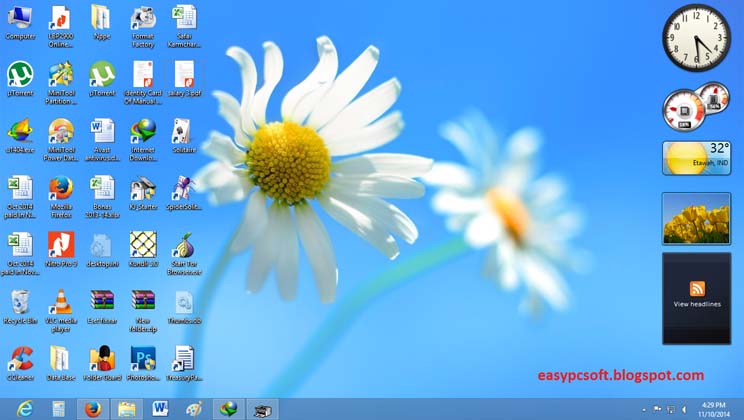
Task: Launch Paint from the taskbar
Action: point(194,409)
